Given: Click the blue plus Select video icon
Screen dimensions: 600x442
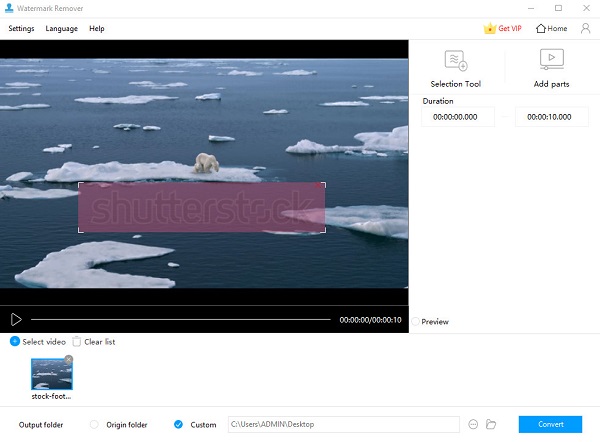Looking at the screenshot, I should click(15, 341).
